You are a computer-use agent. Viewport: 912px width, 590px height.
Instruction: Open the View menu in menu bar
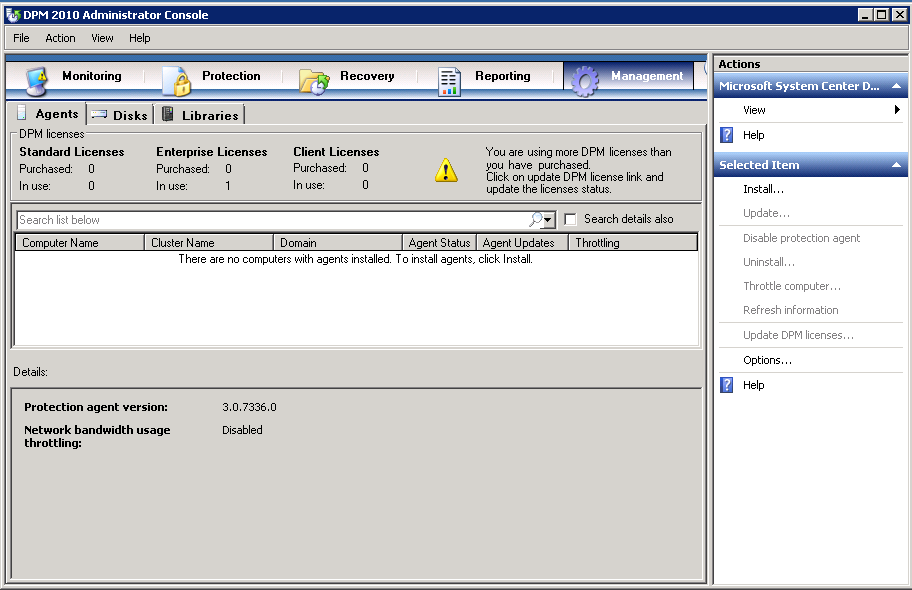pos(102,38)
